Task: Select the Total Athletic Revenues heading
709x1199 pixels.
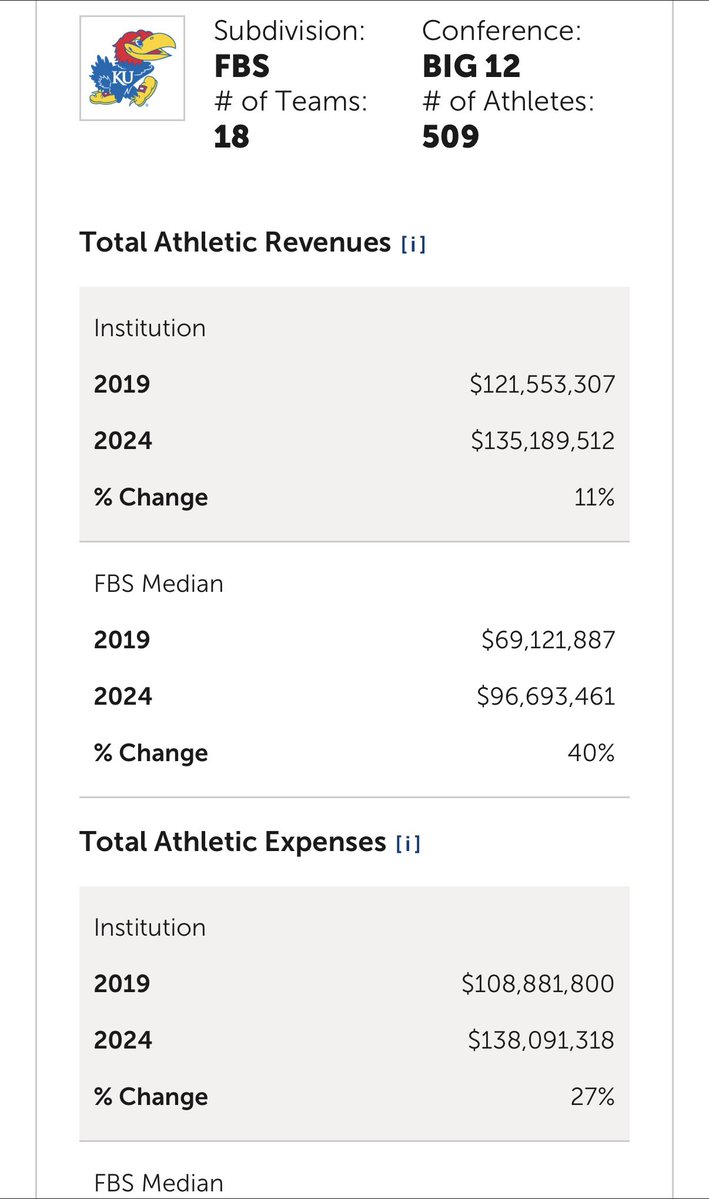Action: point(235,242)
